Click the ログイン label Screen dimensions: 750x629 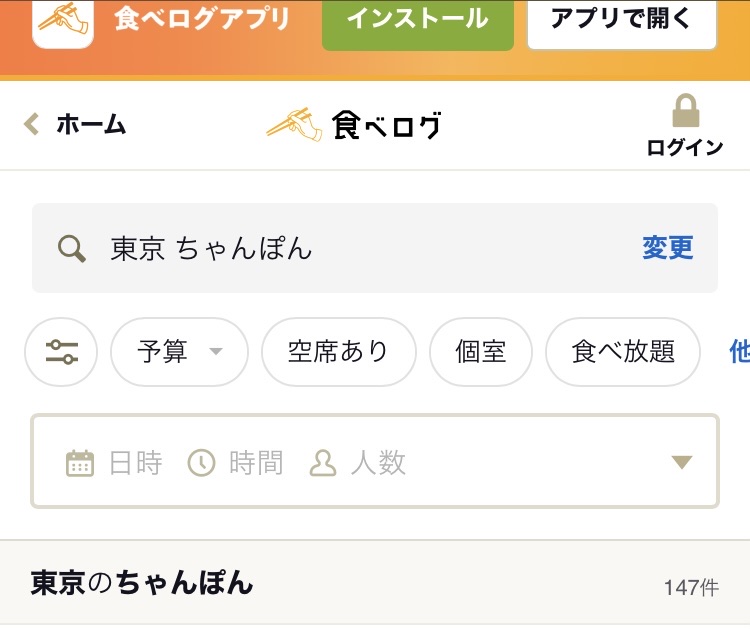click(685, 147)
